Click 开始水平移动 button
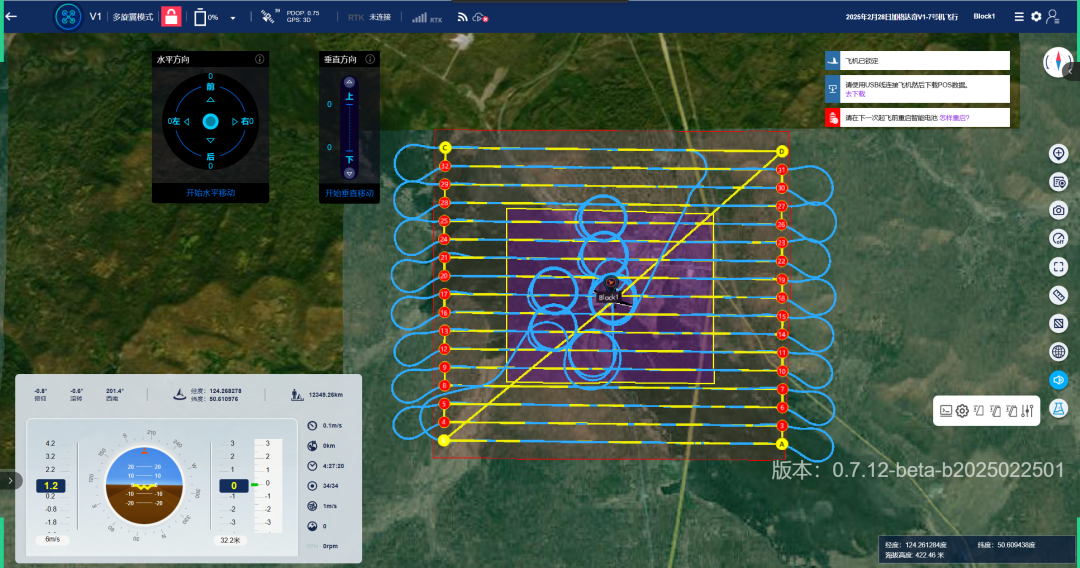Screen dimensions: 1080x568 (x=210, y=193)
